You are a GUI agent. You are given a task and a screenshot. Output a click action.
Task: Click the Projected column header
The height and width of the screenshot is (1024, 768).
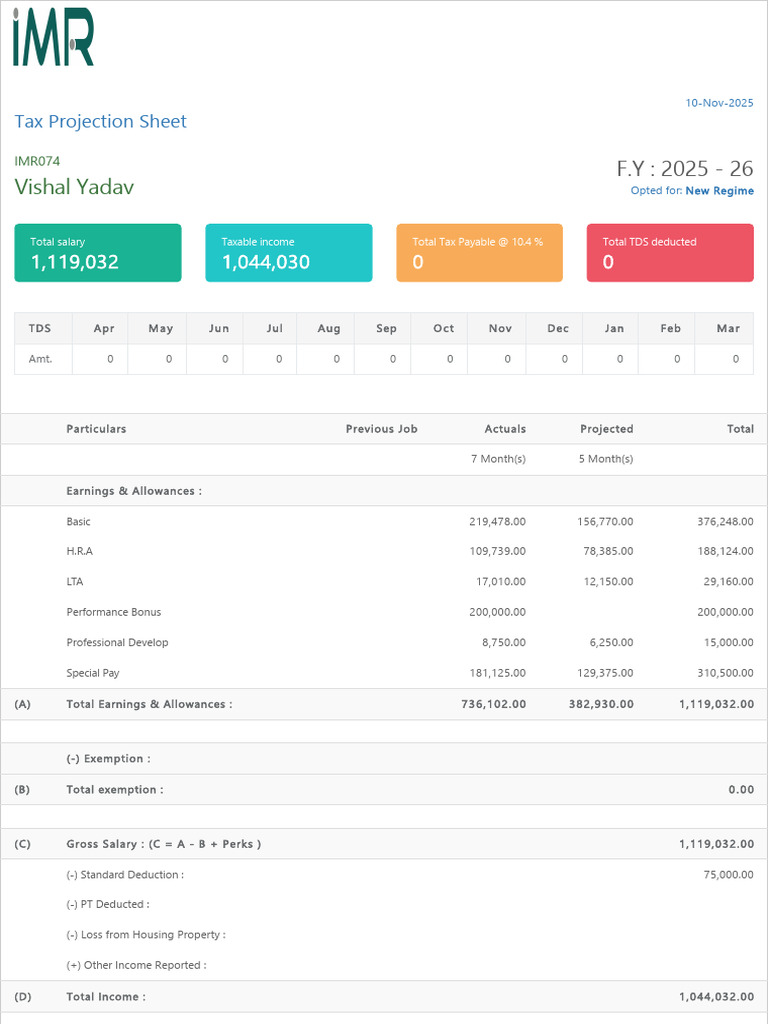pos(607,429)
